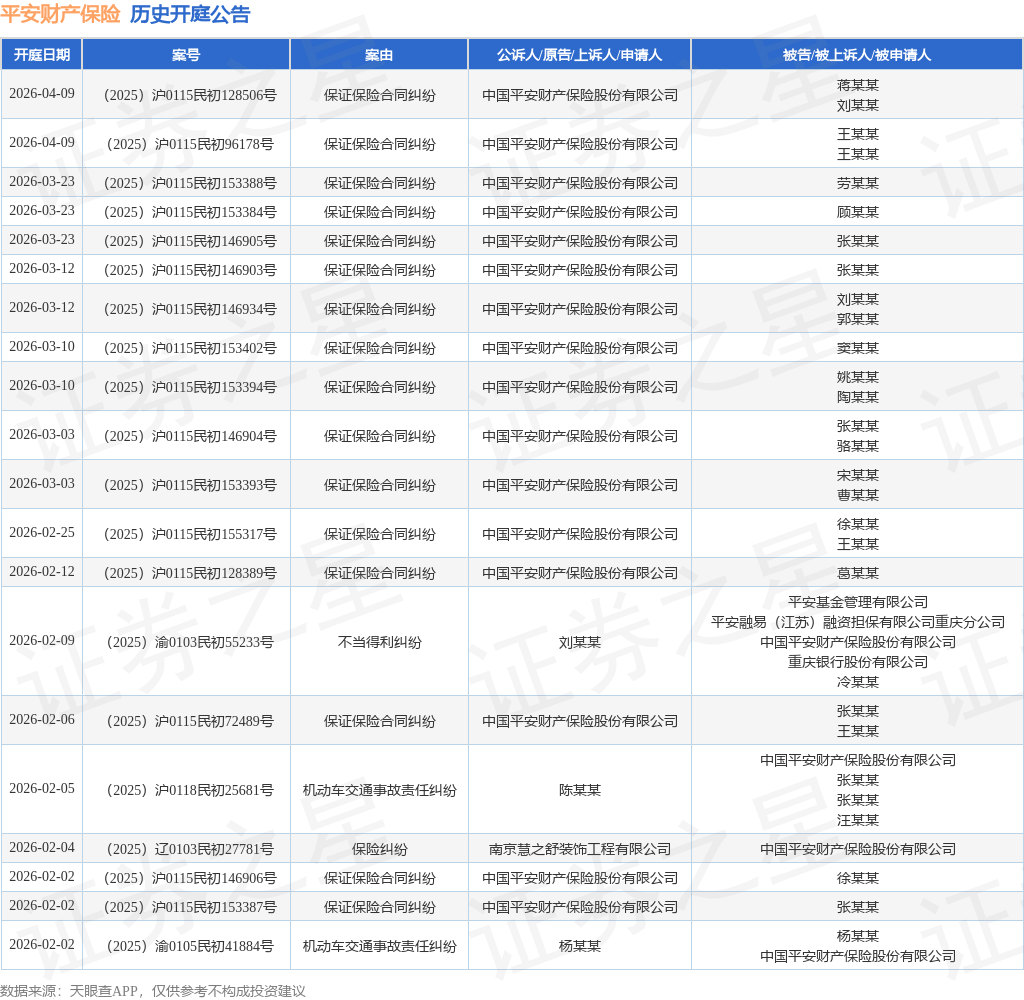The image size is (1024, 1000).
Task: Click the 案由 column header
Action: click(x=378, y=55)
